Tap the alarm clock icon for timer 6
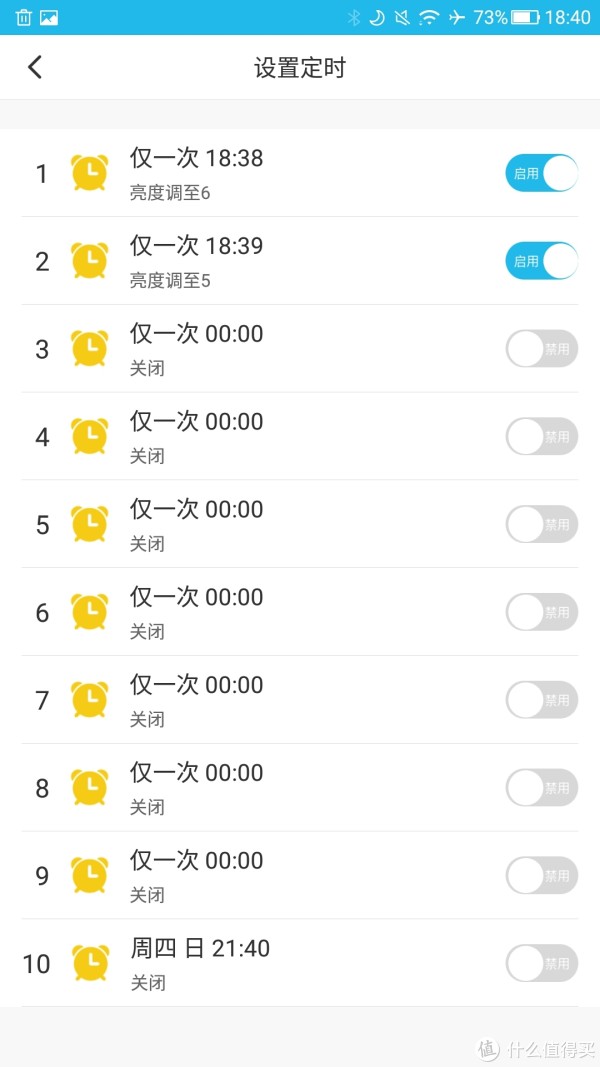This screenshot has width=600, height=1067. (90, 612)
